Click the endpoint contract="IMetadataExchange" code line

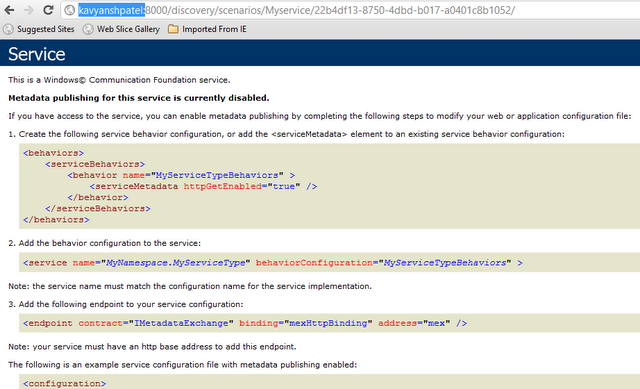tap(245, 323)
